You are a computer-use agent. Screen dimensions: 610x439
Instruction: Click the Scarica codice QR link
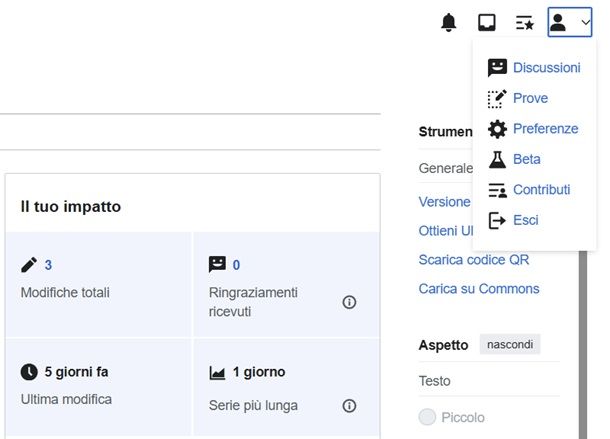473,260
